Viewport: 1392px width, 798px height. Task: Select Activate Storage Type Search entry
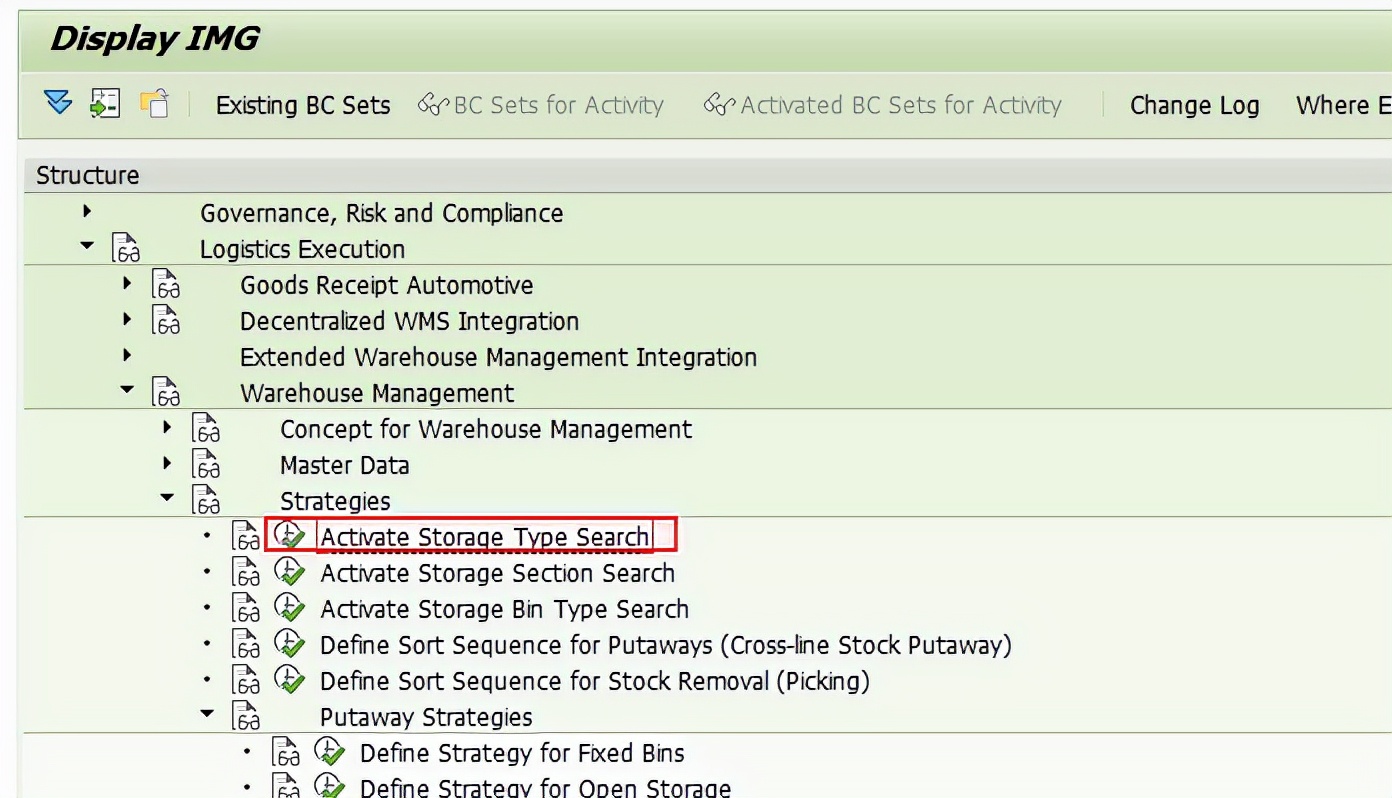[x=484, y=537]
